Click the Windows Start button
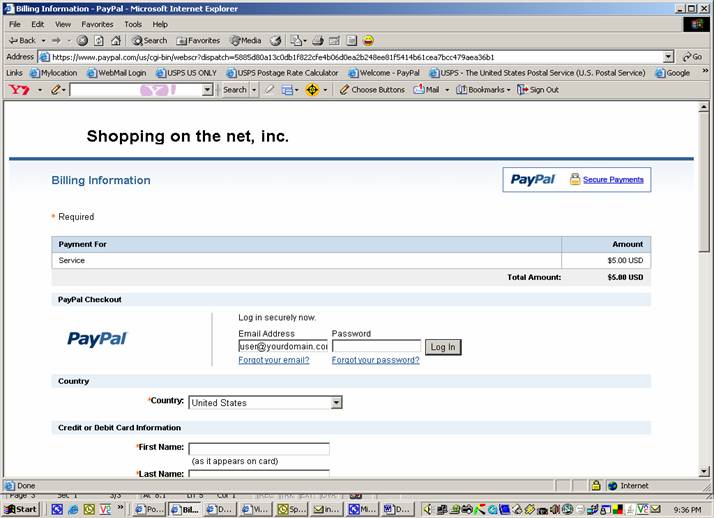Screen dimensions: 714x518 coord(21,509)
